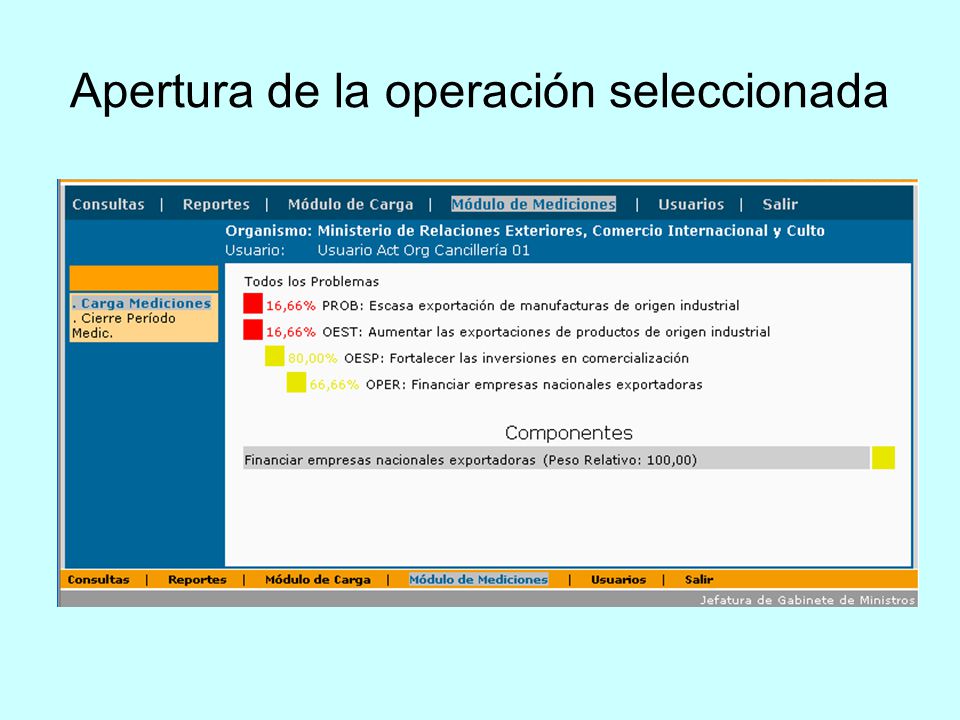This screenshot has width=960, height=720.
Task: Open Consultas in the top navigation bar
Action: [x=108, y=204]
